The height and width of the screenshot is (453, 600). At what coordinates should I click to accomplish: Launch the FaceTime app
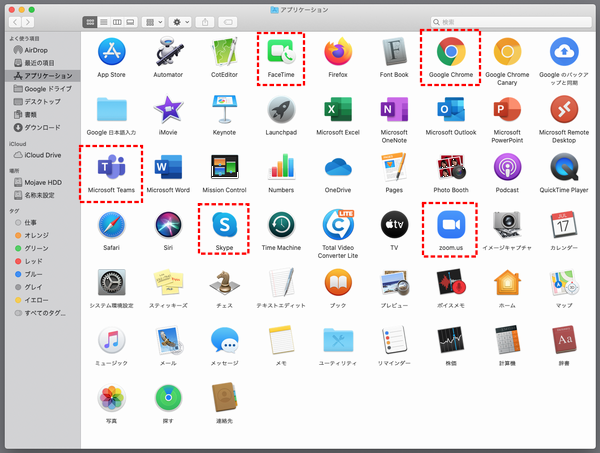281,52
